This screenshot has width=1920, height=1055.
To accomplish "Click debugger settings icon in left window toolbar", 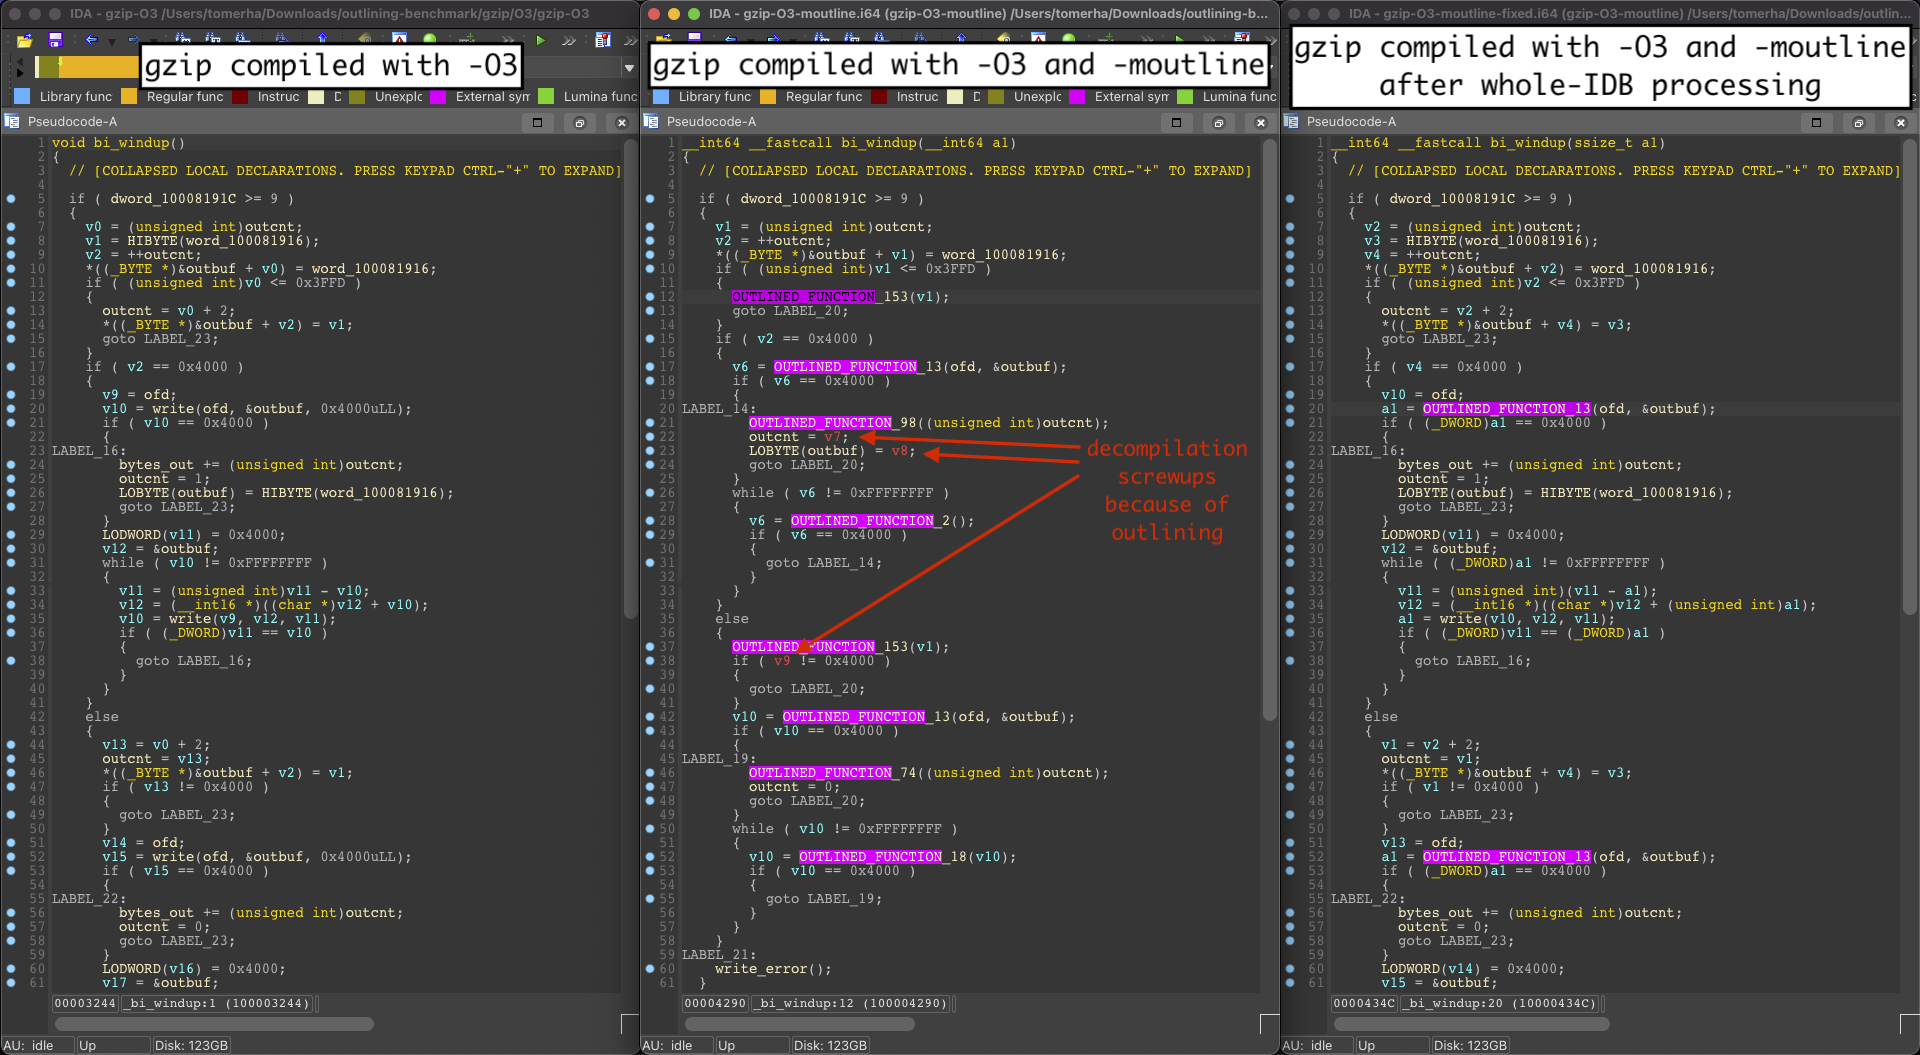I will tap(602, 41).
